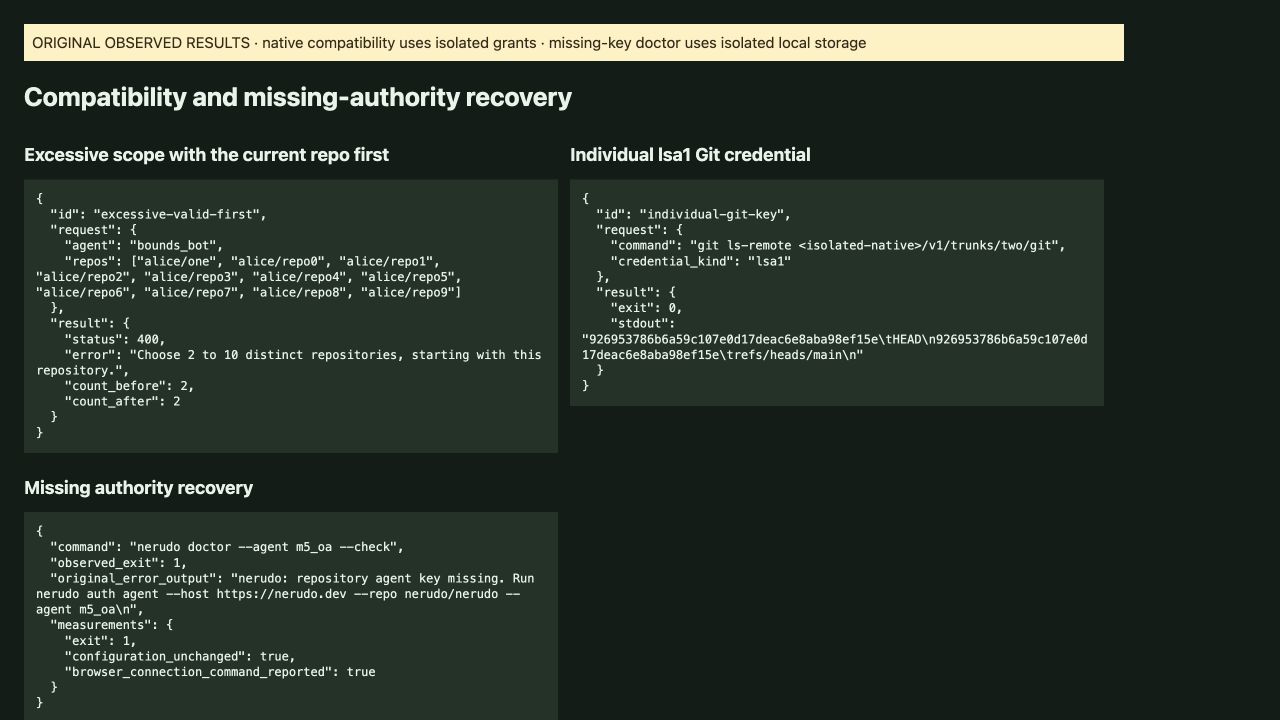Image resolution: width=1280 pixels, height=720 pixels.
Task: Click the "count_before": 2 line
Action: (130, 386)
